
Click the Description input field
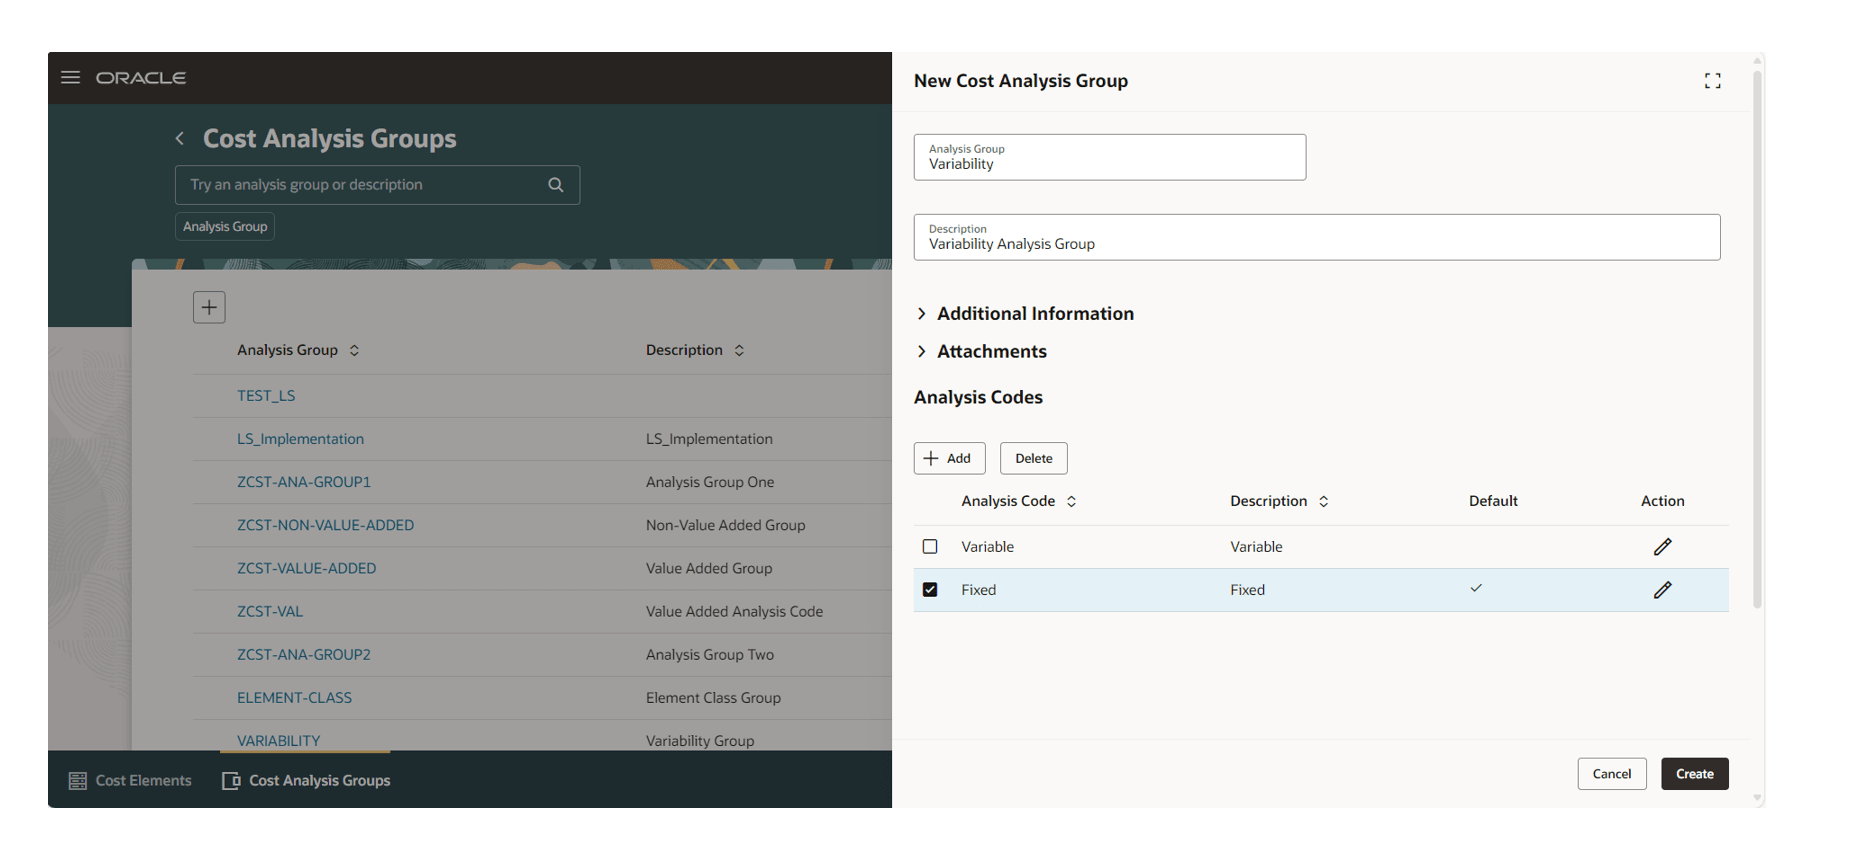tap(1316, 237)
